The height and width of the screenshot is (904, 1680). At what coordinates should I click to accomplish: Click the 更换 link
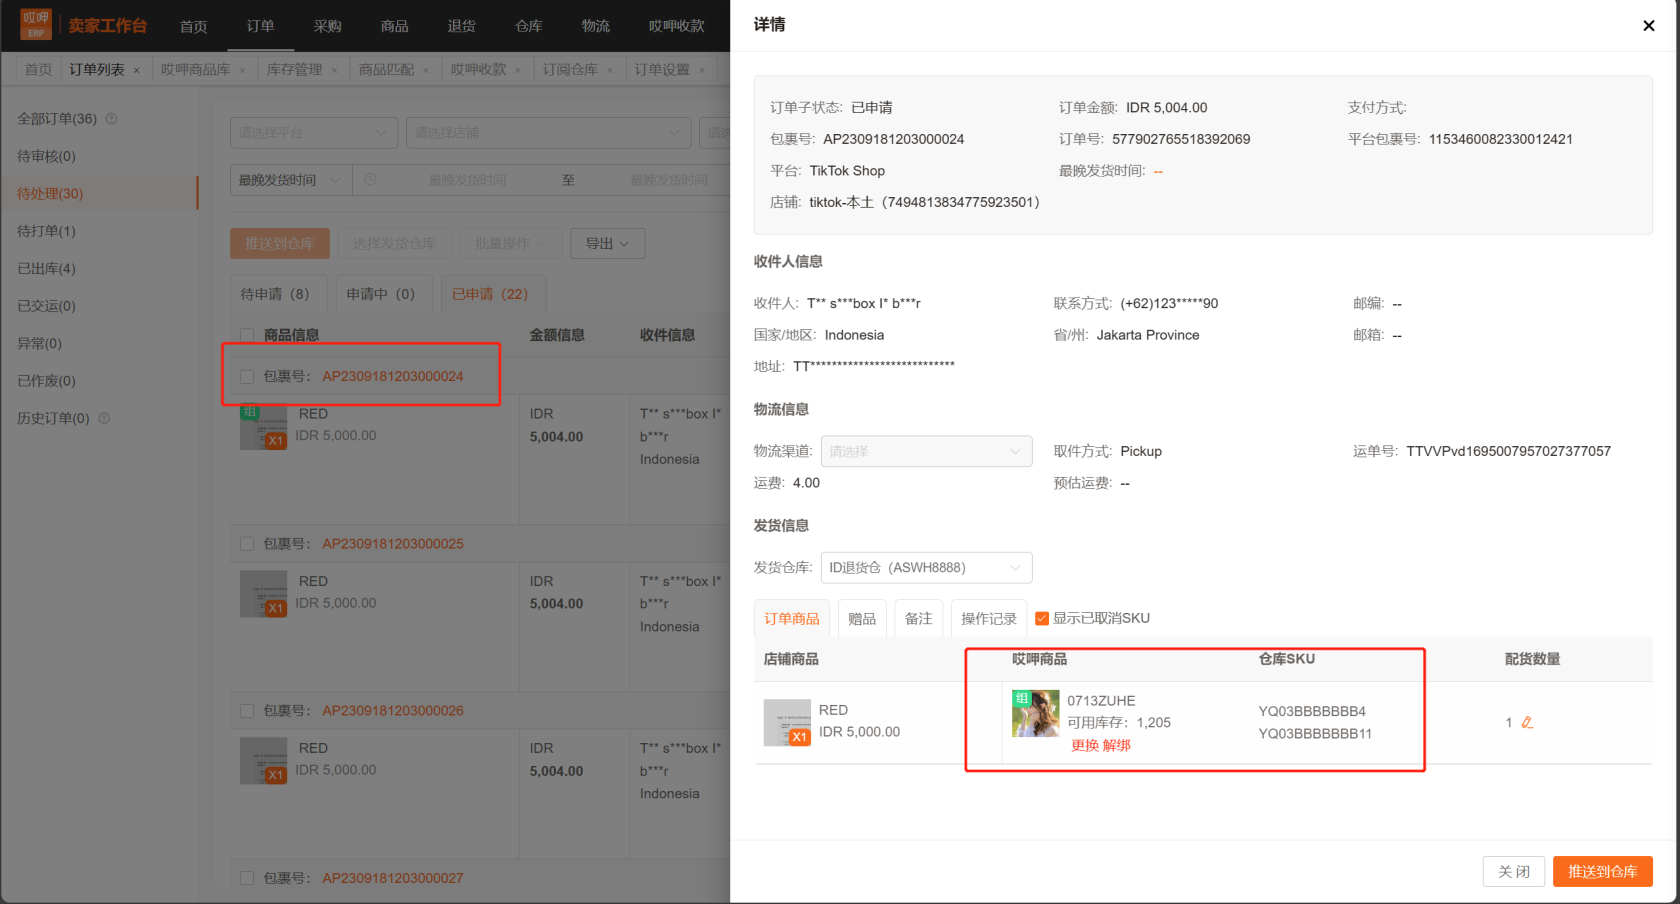coord(1084,745)
